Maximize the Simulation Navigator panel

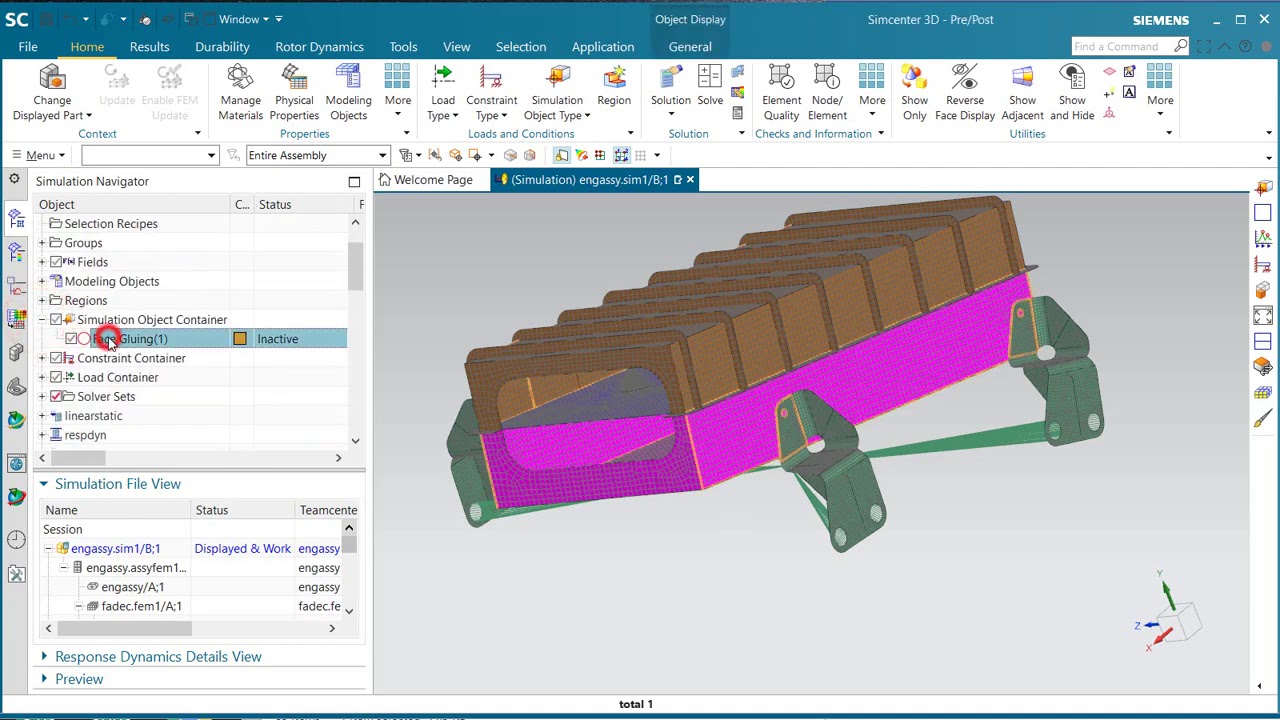[x=354, y=181]
